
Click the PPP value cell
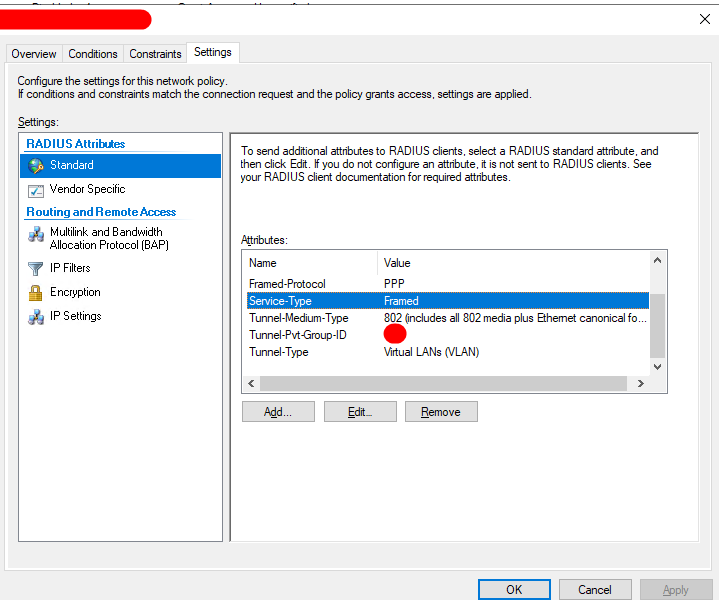click(394, 284)
